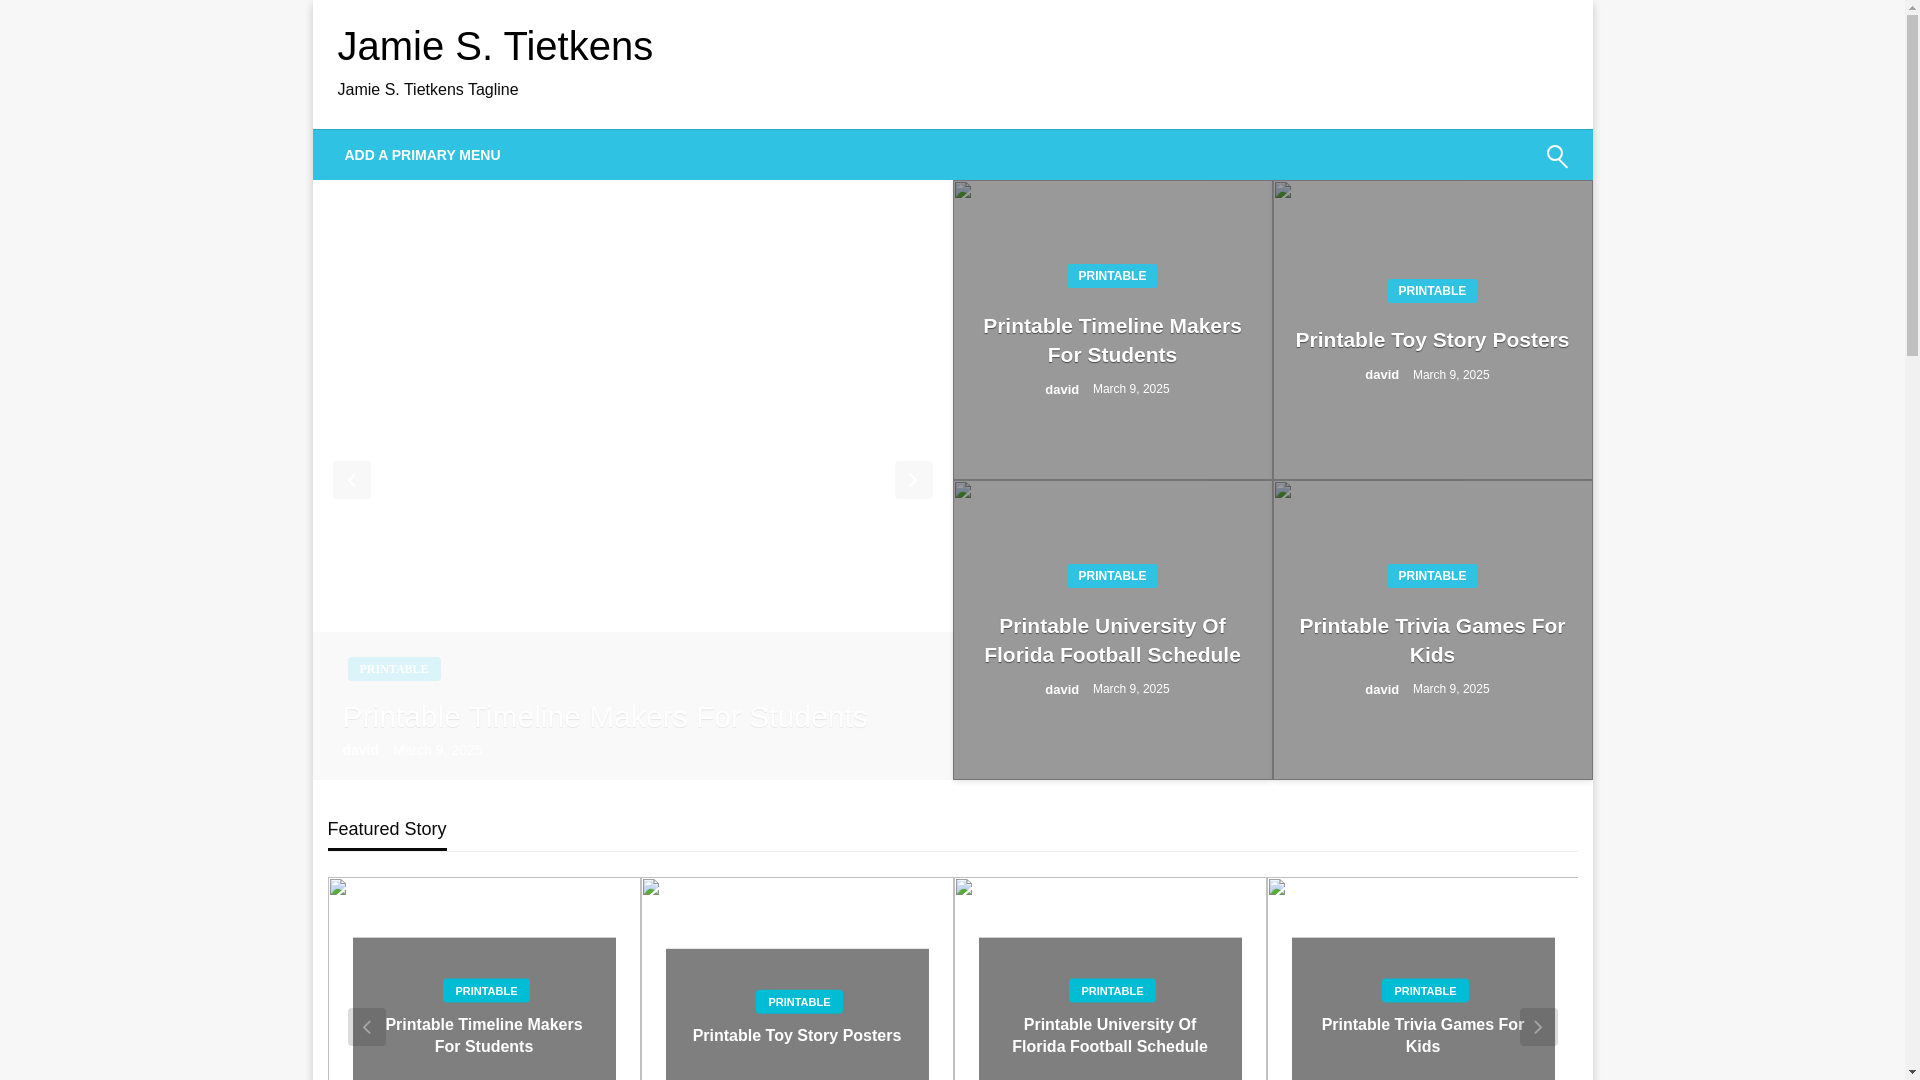
Task: Open author david under Trivia Games For Kids
Action: coord(1382,690)
